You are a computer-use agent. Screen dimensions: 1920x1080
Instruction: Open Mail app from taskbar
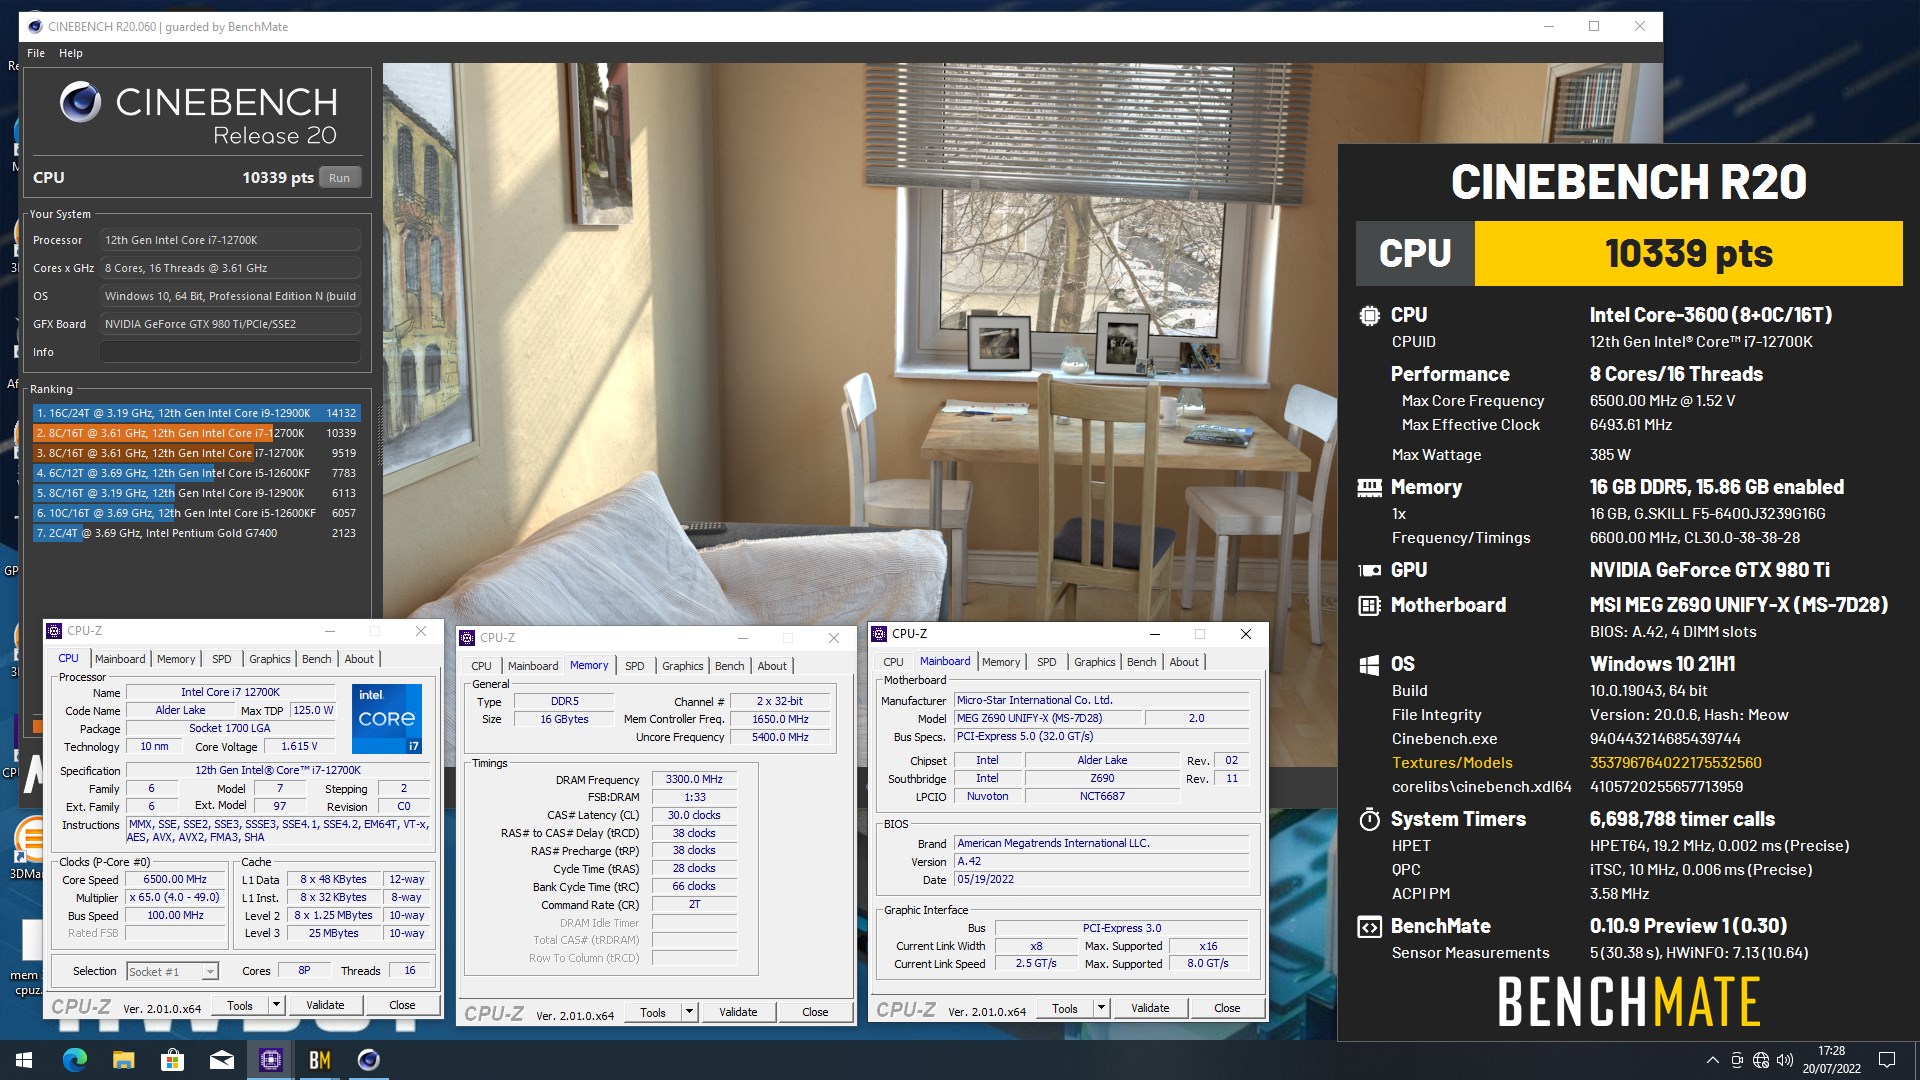[221, 1060]
